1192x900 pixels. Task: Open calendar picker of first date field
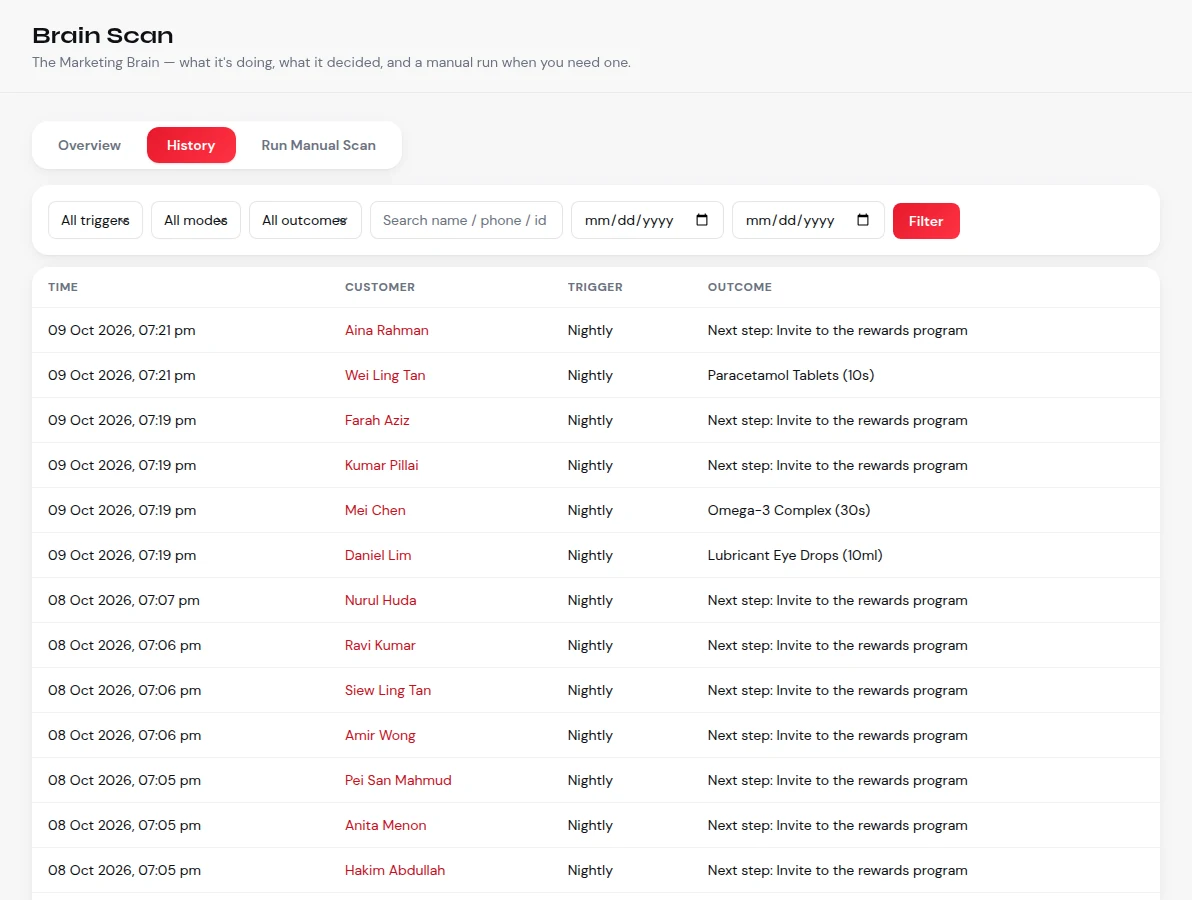tap(702, 220)
